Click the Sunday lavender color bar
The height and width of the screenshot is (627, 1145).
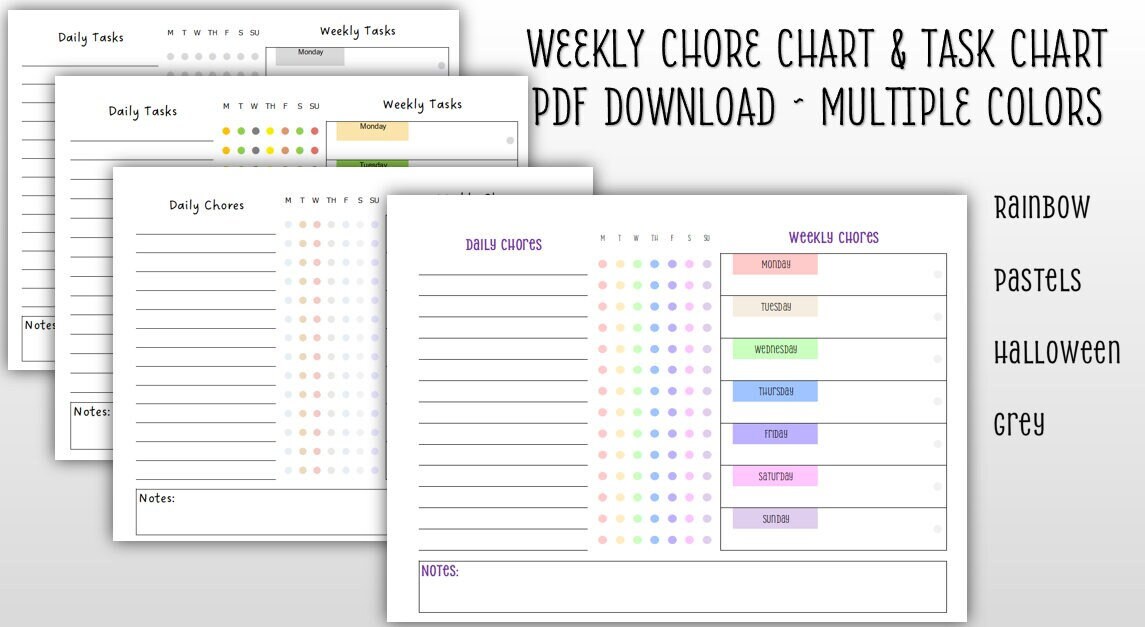(x=774, y=519)
